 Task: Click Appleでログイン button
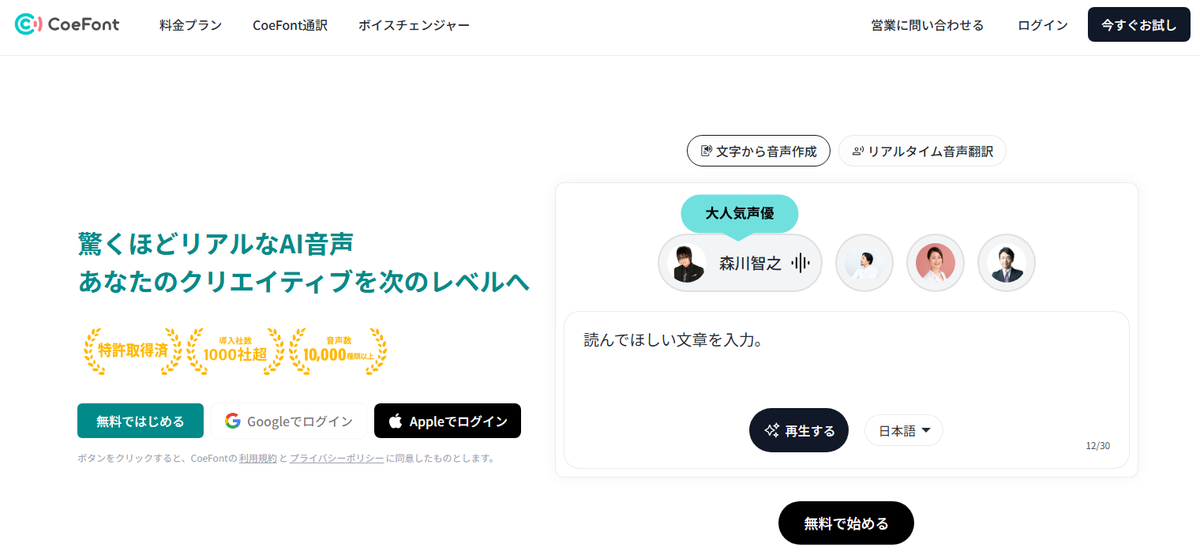pyautogui.click(x=448, y=421)
